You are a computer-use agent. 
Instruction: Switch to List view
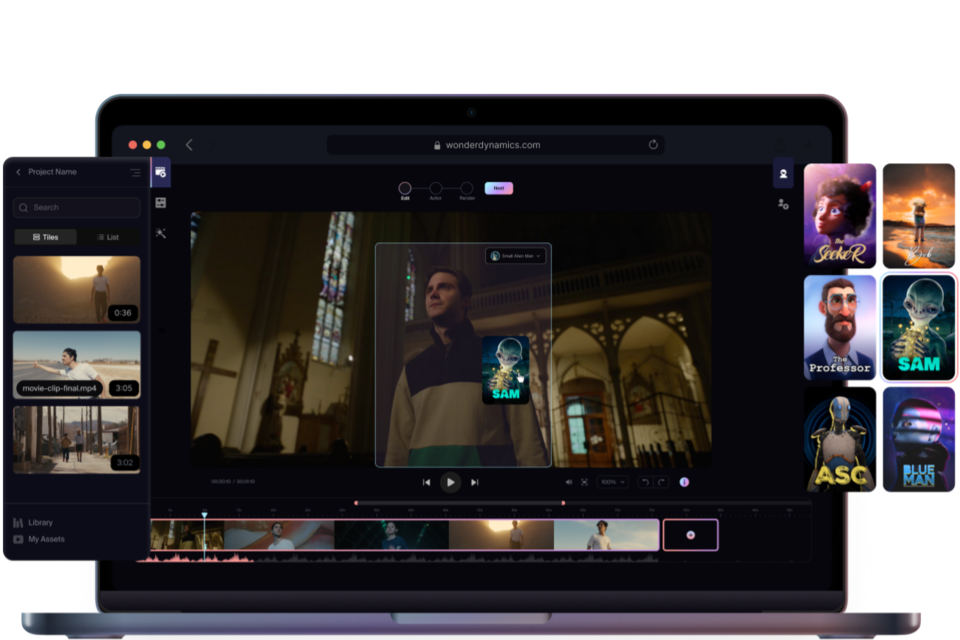(108, 237)
